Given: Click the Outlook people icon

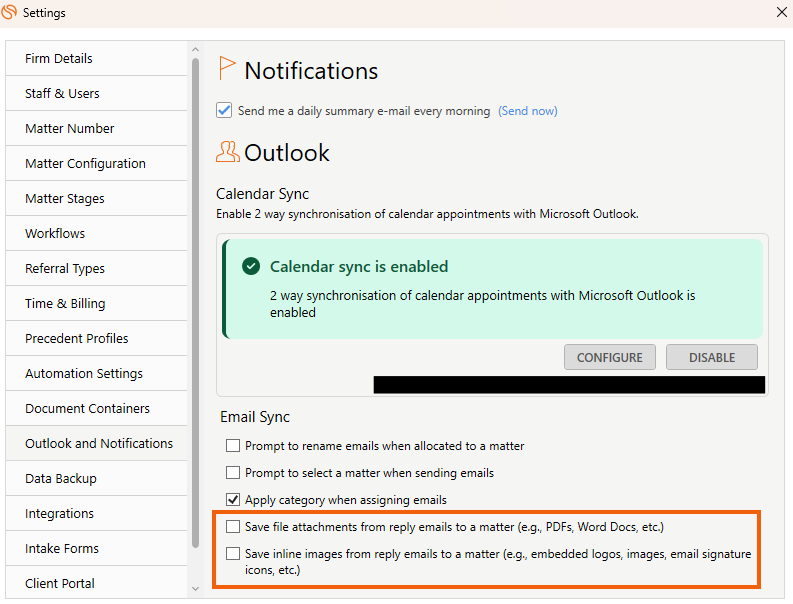Looking at the screenshot, I should 228,151.
